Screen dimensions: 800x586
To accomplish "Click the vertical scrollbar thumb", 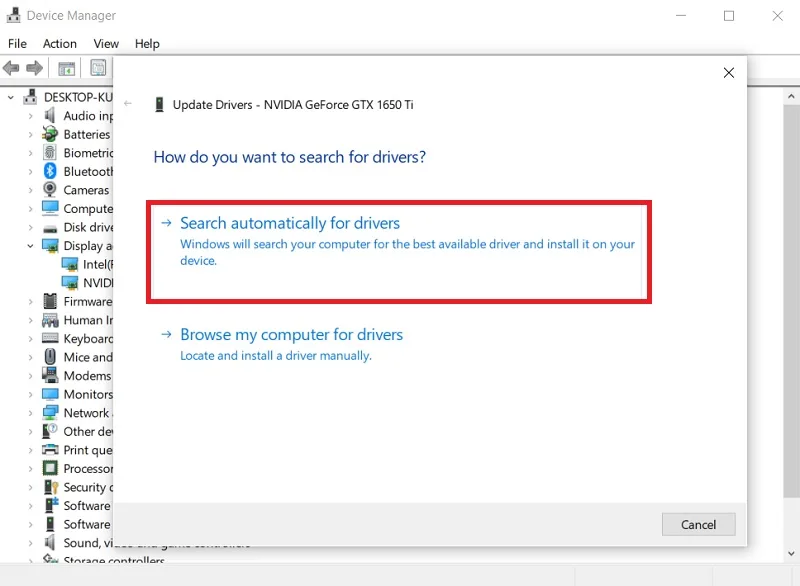I will [791, 301].
